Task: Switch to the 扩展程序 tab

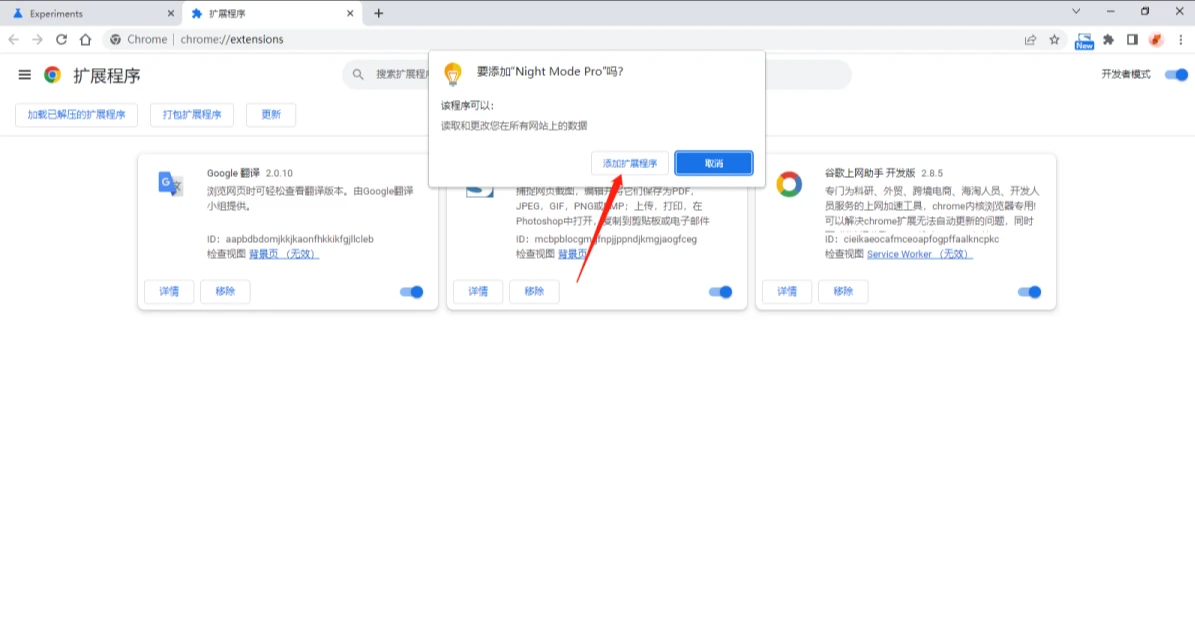Action: coord(271,14)
